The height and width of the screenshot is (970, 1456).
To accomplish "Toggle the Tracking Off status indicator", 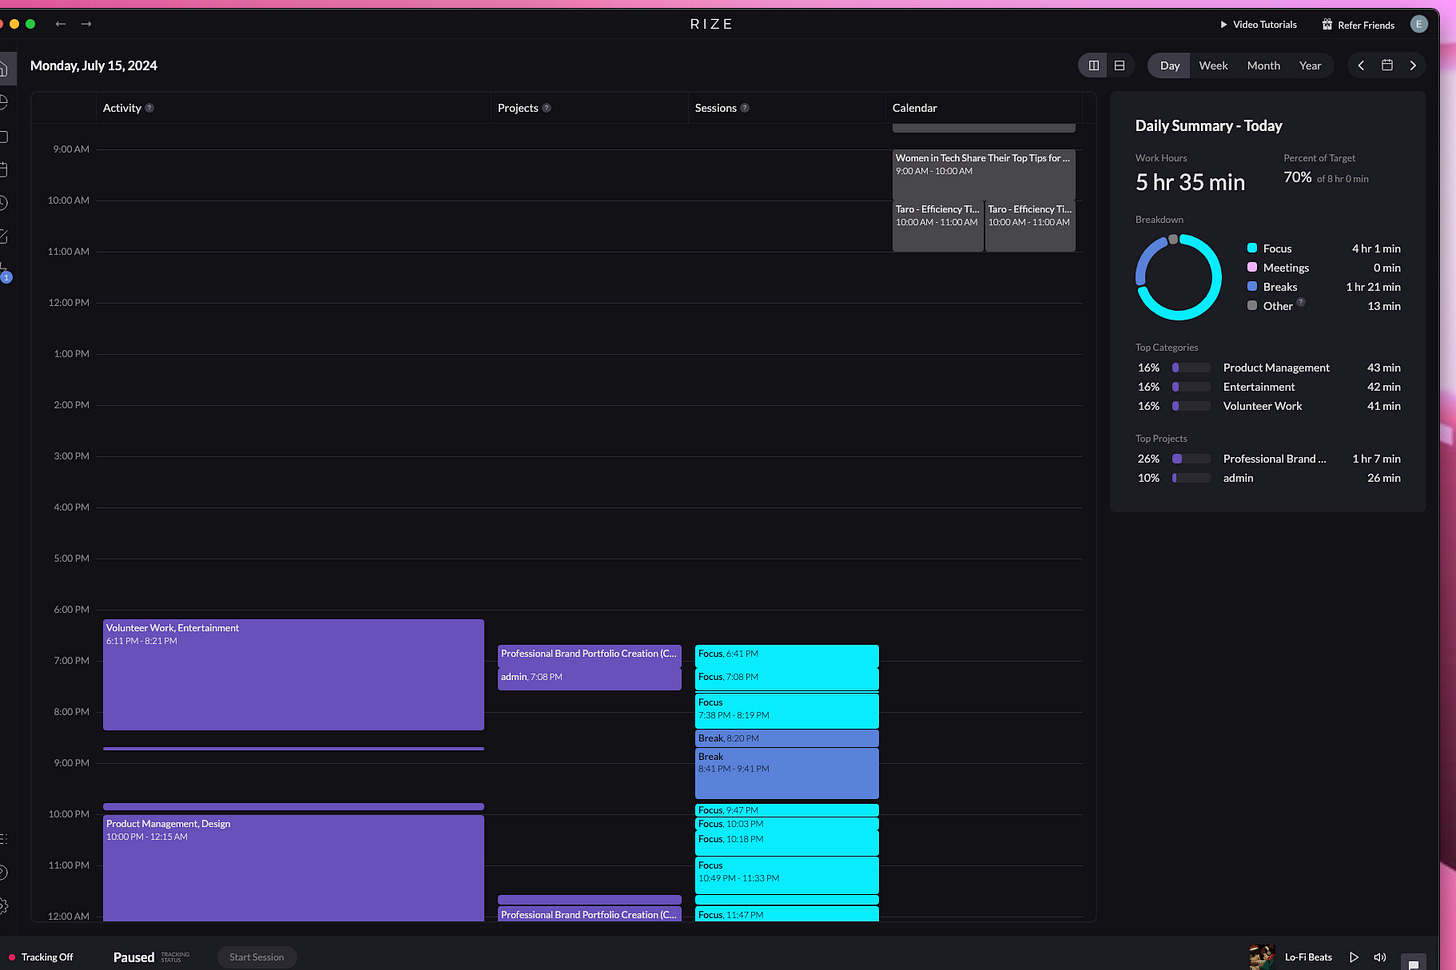I will point(41,957).
